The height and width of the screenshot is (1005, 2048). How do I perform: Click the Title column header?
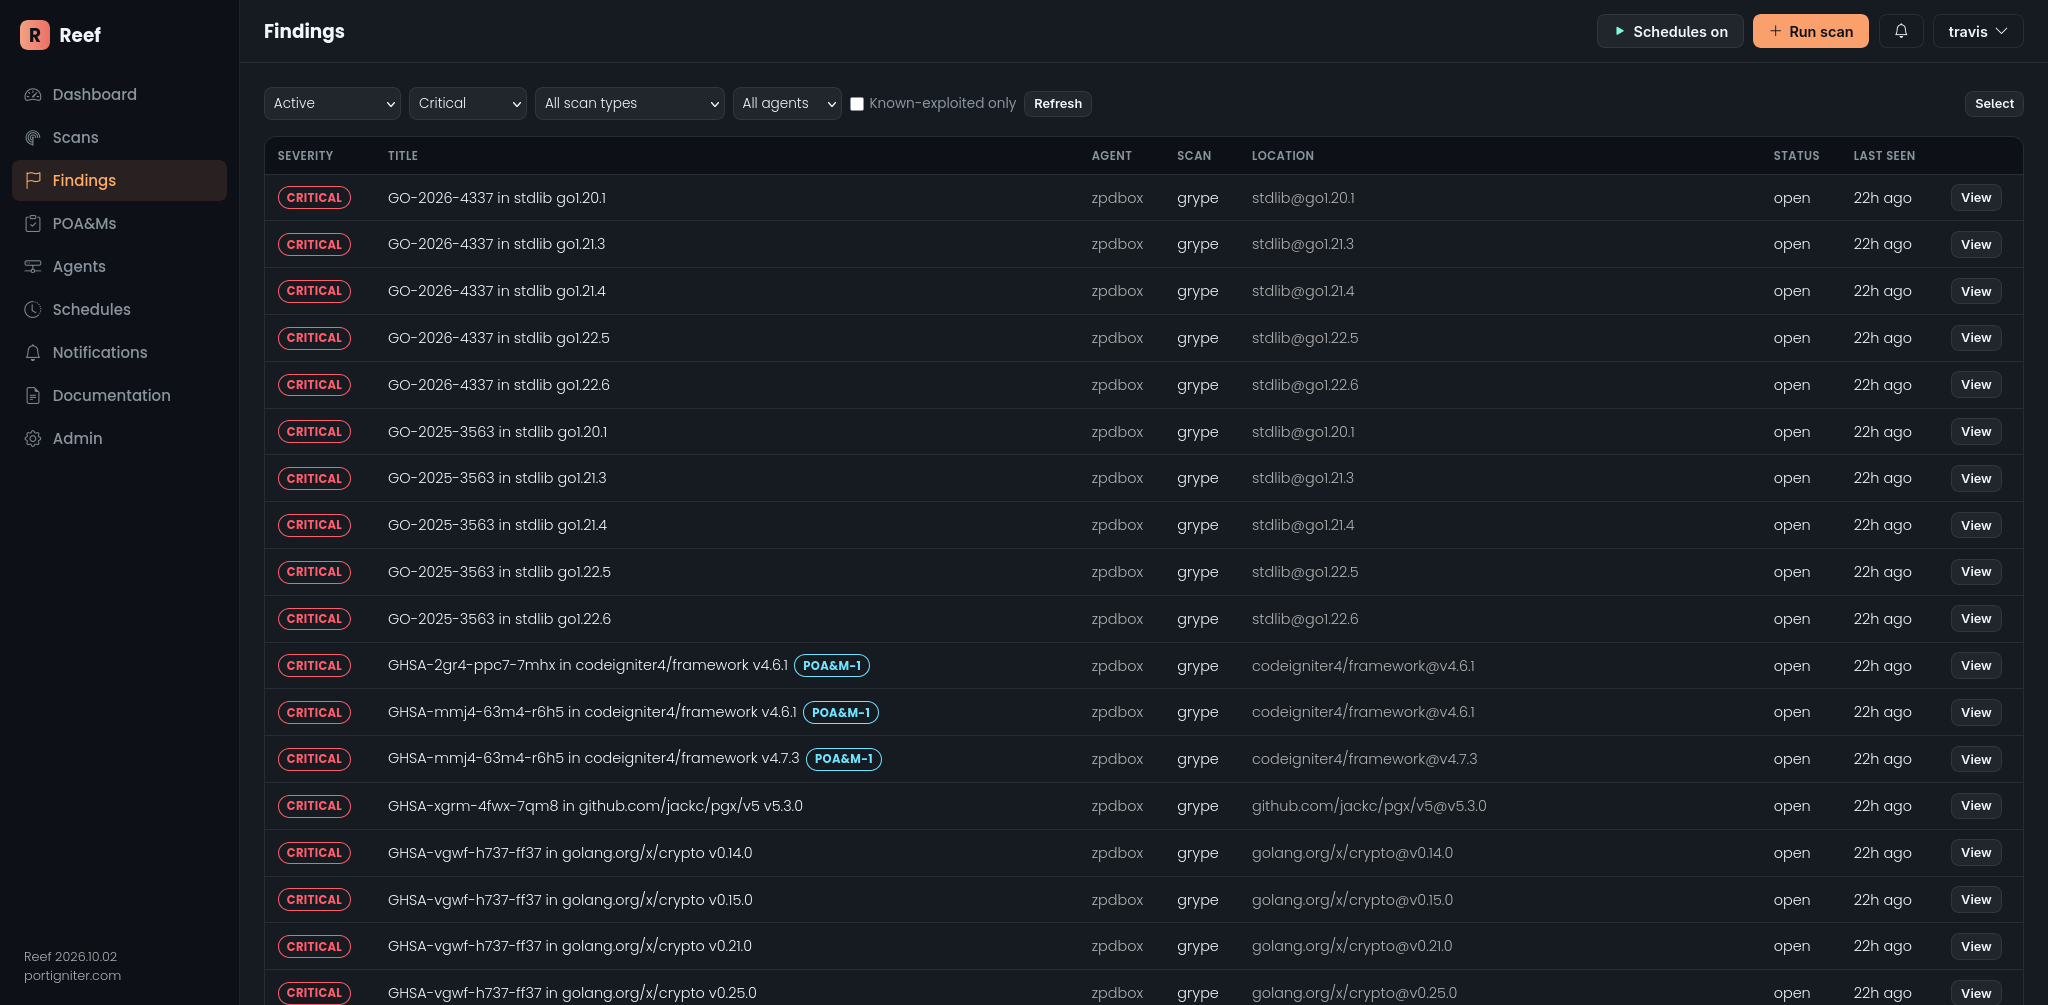(x=403, y=156)
